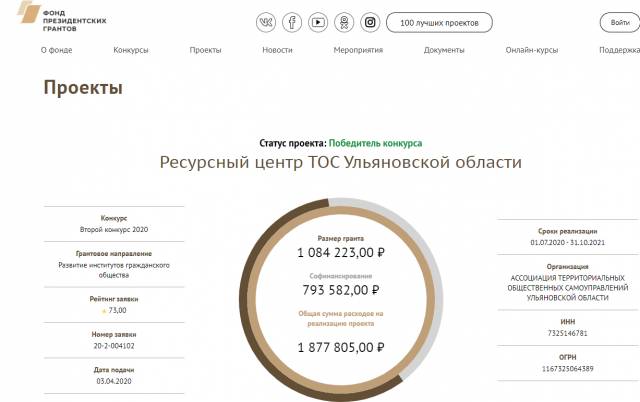Open the Facebook page icon
The image size is (640, 402).
pyautogui.click(x=292, y=22)
